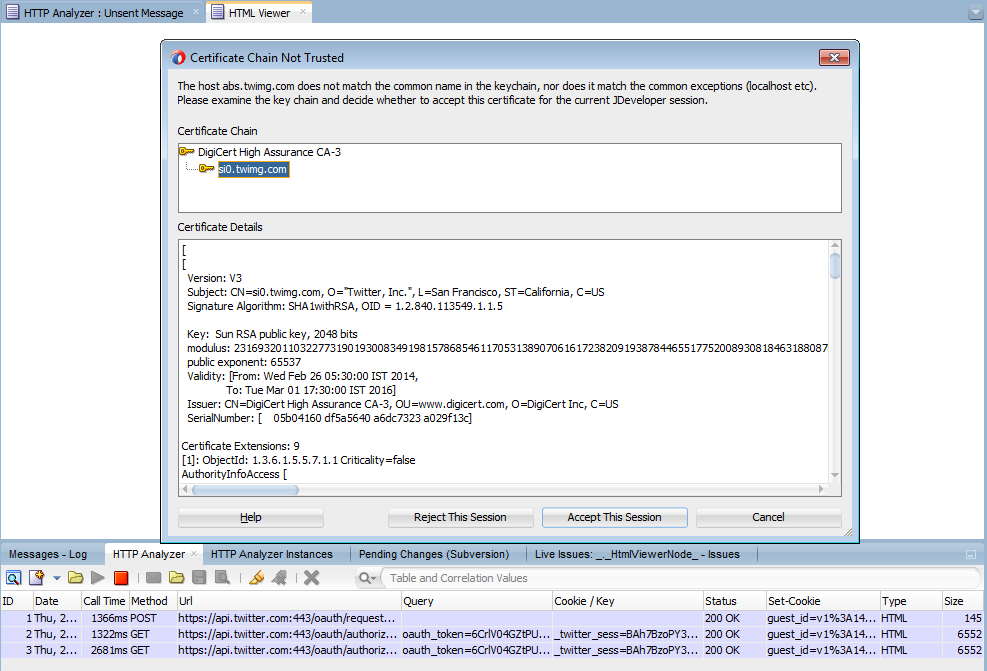Select DigiCert High Assurance CA-3 in certificate chain
Viewport: 987px width, 671px height.
pos(269,152)
